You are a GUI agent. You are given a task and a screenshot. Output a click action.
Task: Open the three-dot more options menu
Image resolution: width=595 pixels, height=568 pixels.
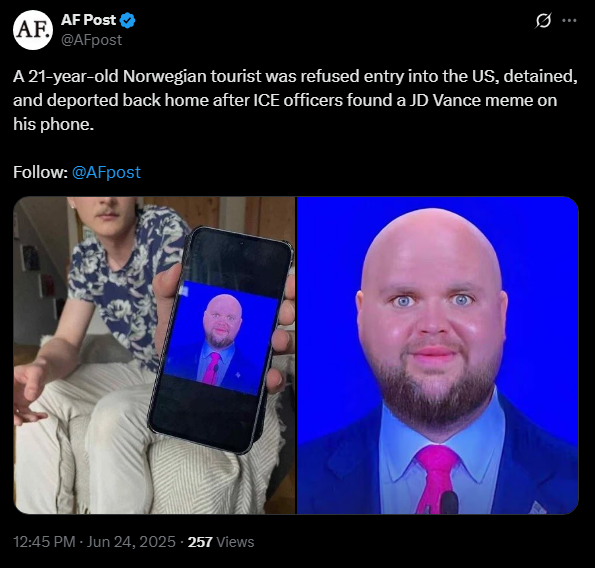pos(569,20)
